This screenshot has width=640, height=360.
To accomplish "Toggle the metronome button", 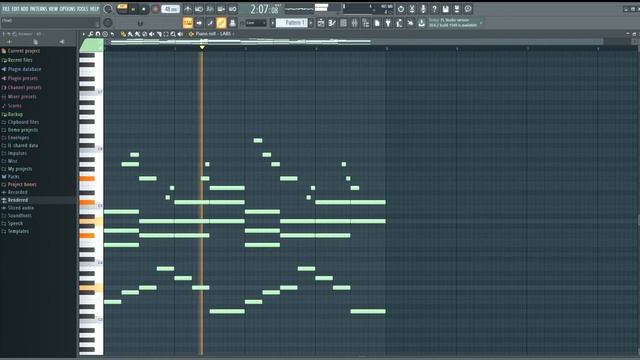I will point(188,9).
